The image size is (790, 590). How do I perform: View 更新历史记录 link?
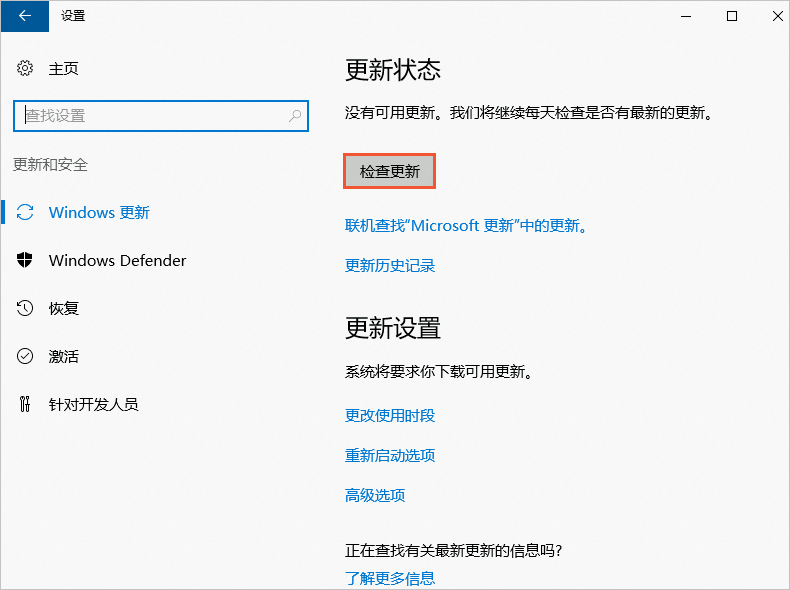(x=390, y=266)
